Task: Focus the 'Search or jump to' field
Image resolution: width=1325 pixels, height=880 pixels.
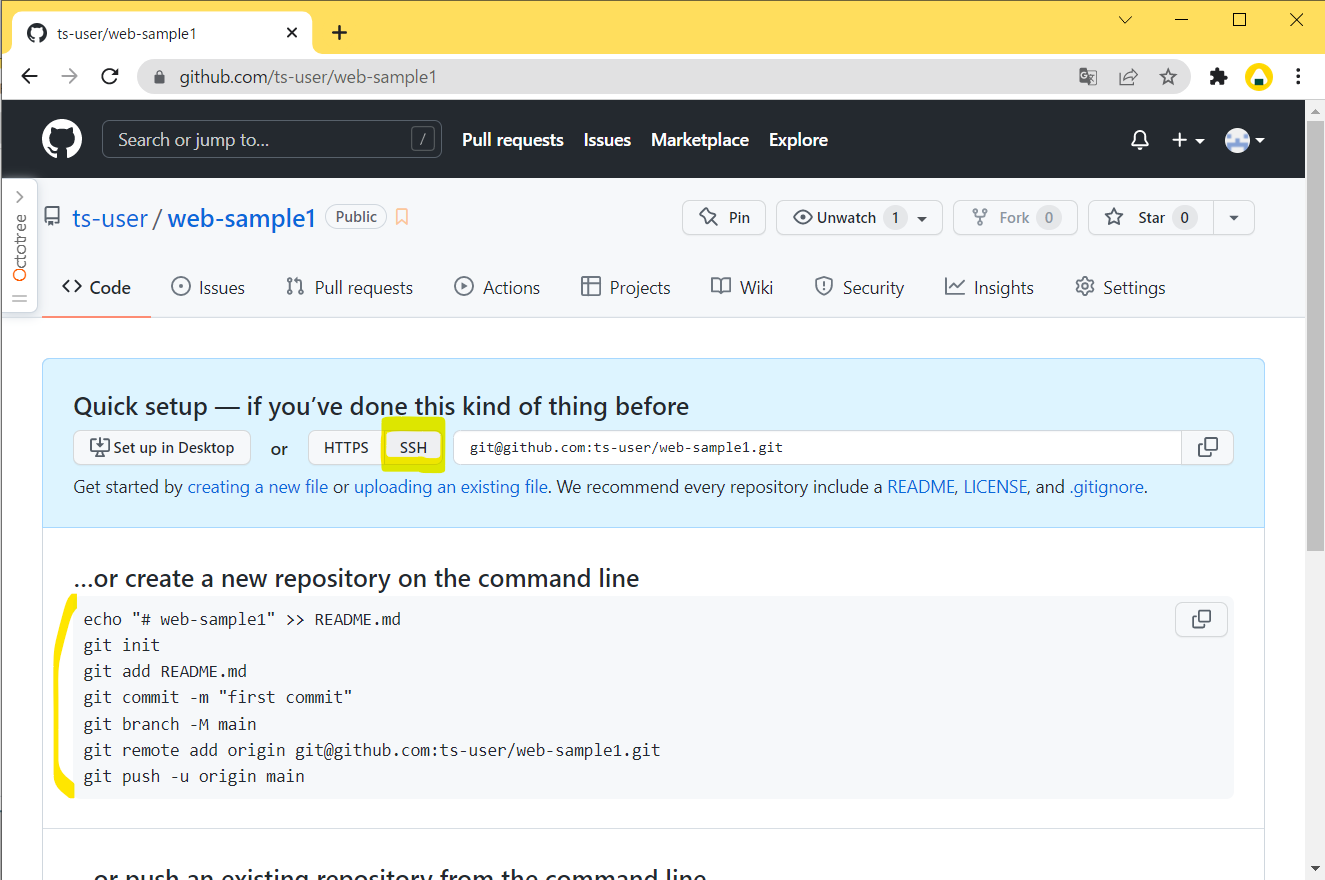Action: 272,139
